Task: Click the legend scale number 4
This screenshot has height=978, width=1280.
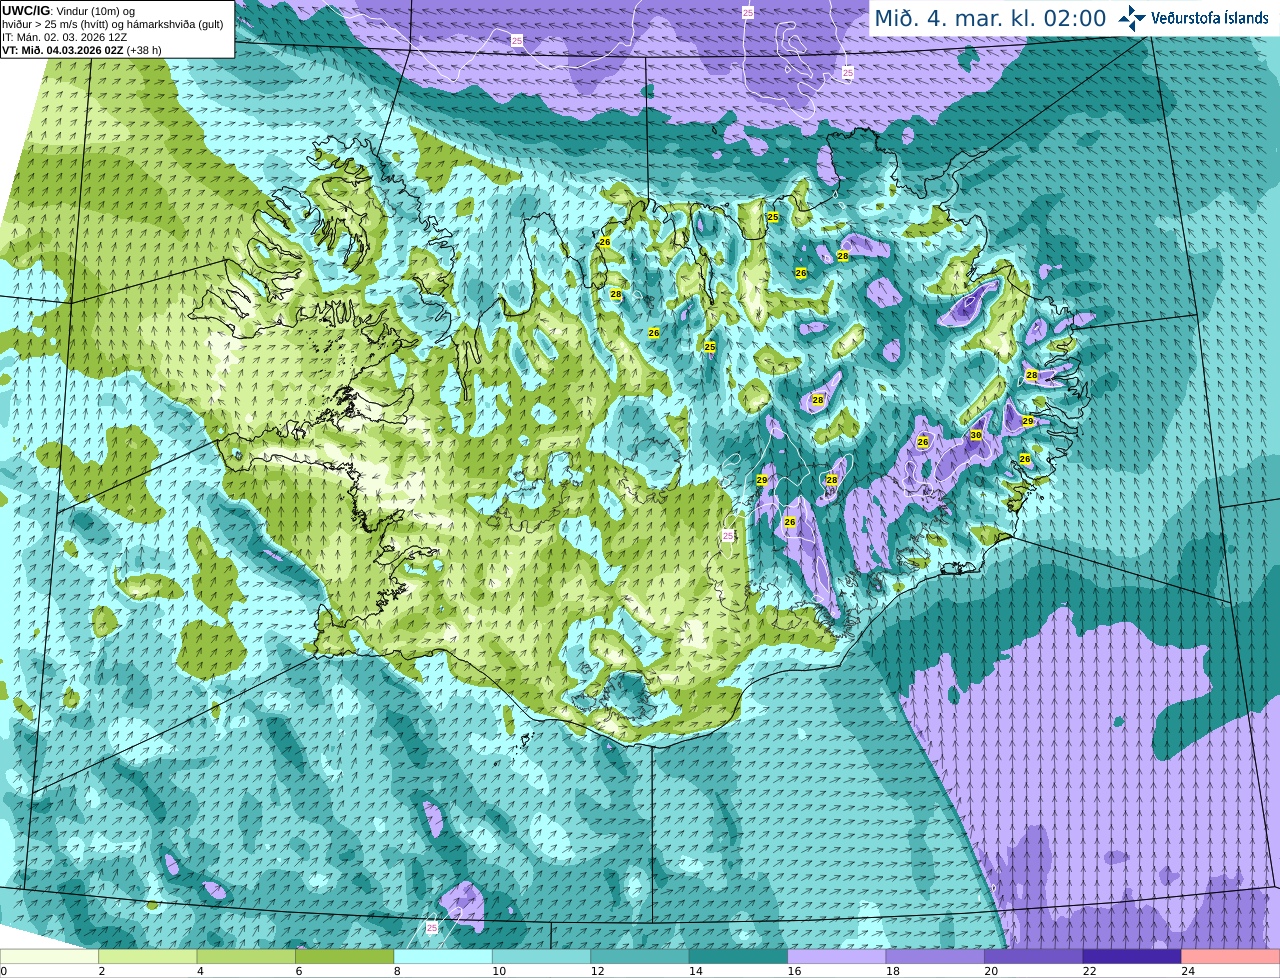Action: coord(200,971)
